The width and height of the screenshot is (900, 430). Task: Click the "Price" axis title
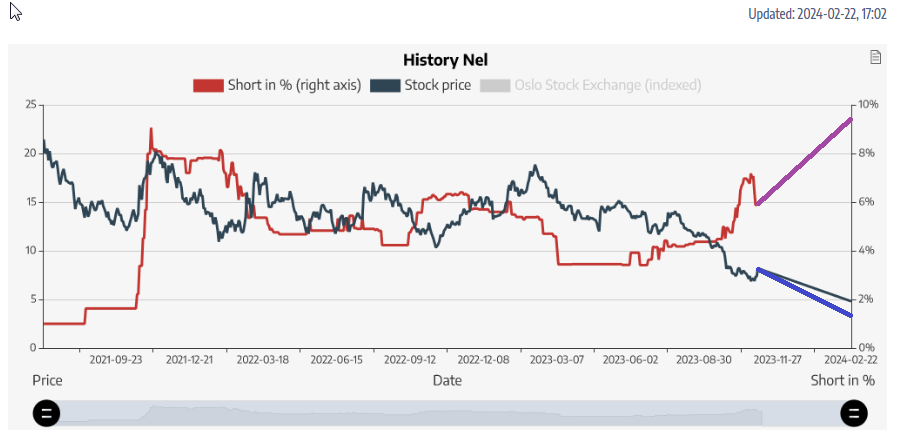point(47,381)
